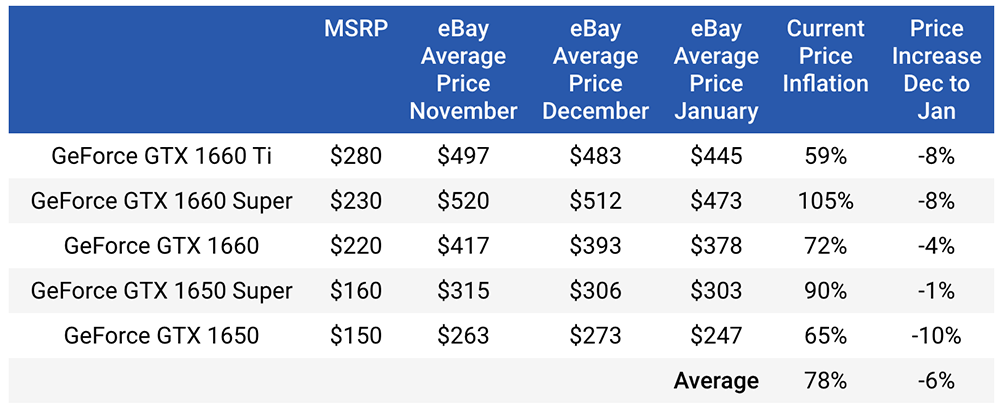Select the $280 MSRP cell
This screenshot has height=416, width=1000.
[x=356, y=156]
